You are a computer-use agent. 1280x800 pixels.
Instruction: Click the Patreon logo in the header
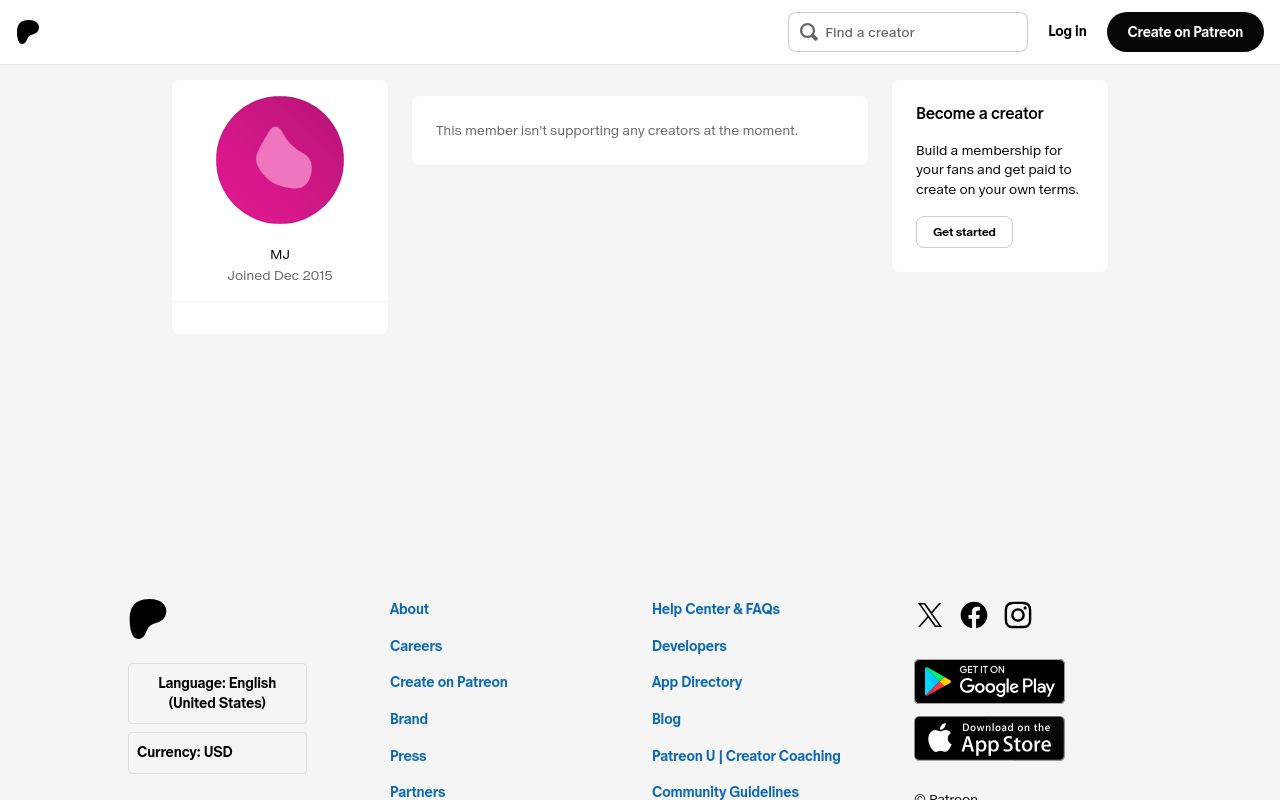[x=28, y=32]
